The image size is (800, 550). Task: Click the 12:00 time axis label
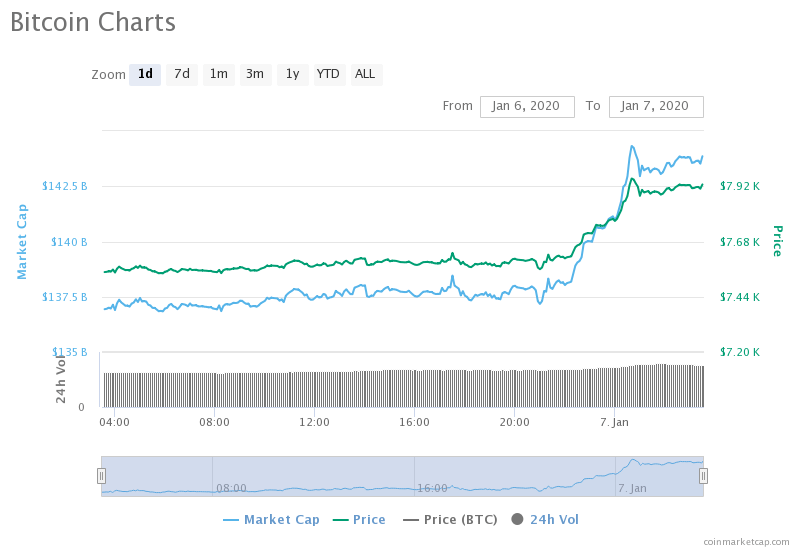tap(314, 422)
